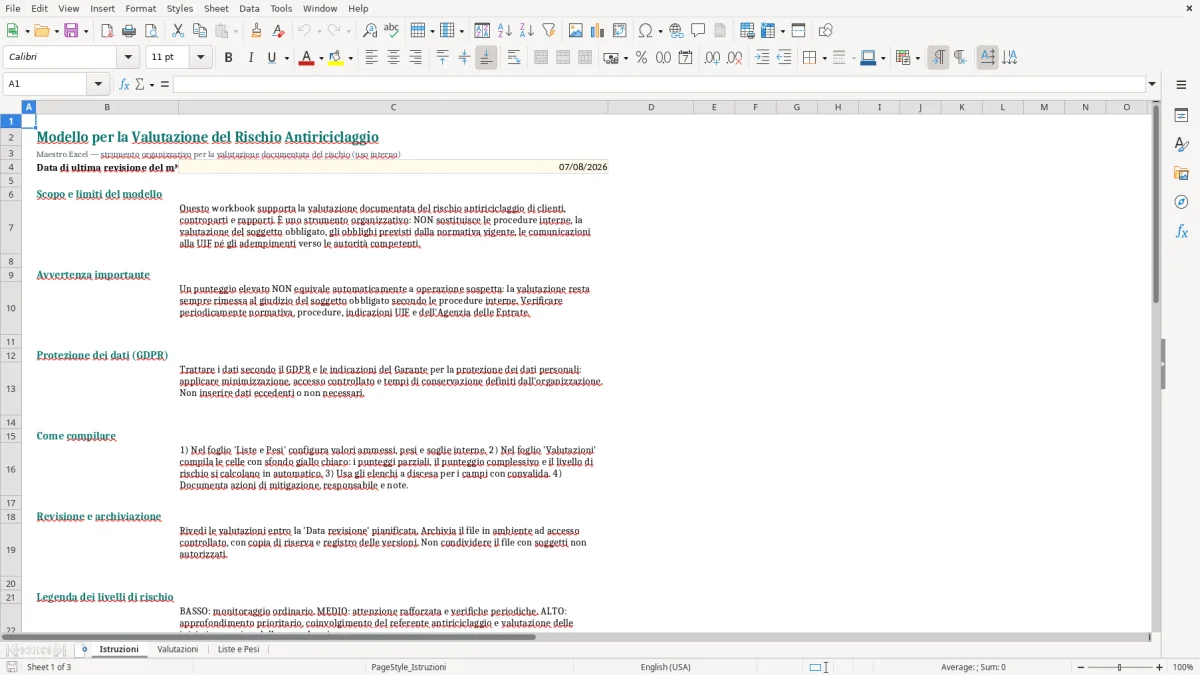Click the zoom slider handle
This screenshot has width=1200, height=675.
coord(1120,667)
